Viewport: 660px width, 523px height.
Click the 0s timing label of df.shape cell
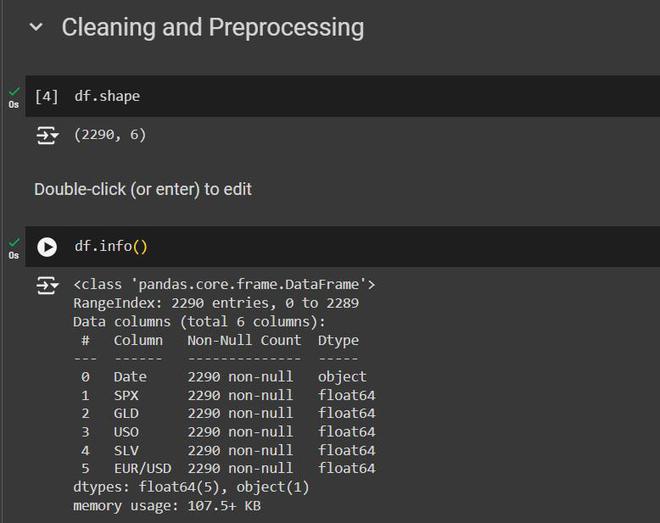coord(14,104)
